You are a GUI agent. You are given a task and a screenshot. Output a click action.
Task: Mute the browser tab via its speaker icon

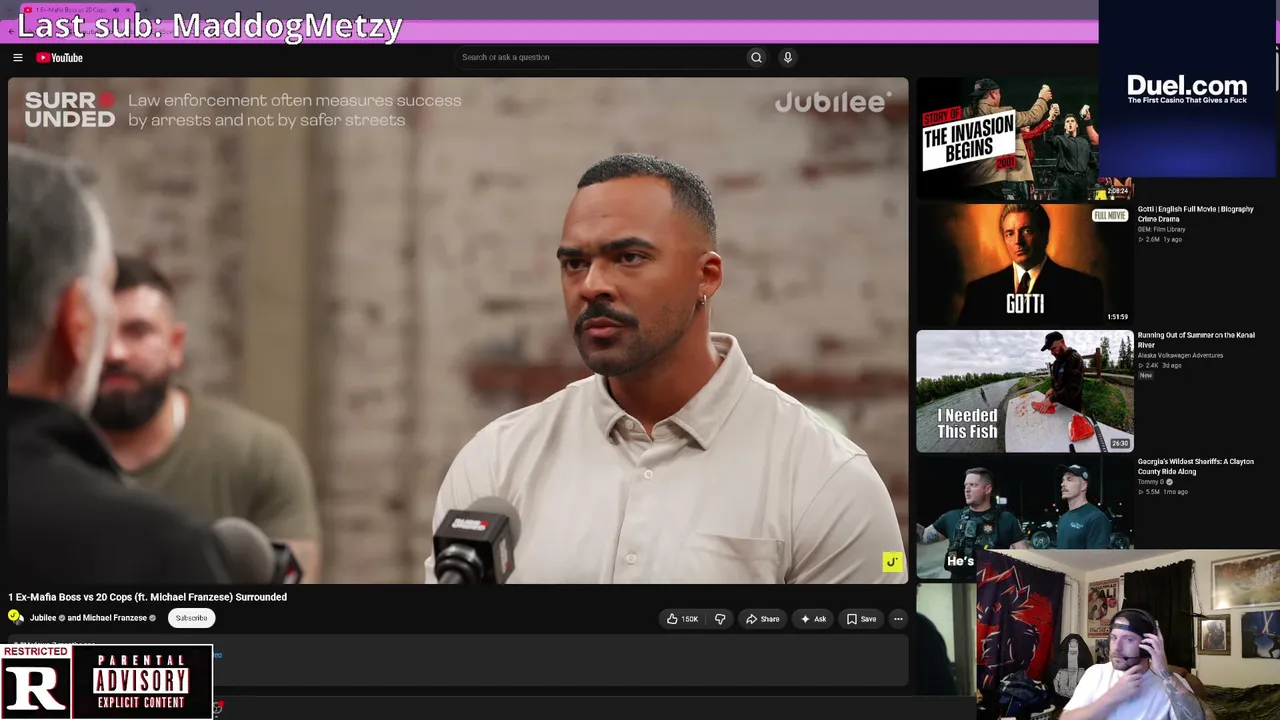[x=117, y=10]
